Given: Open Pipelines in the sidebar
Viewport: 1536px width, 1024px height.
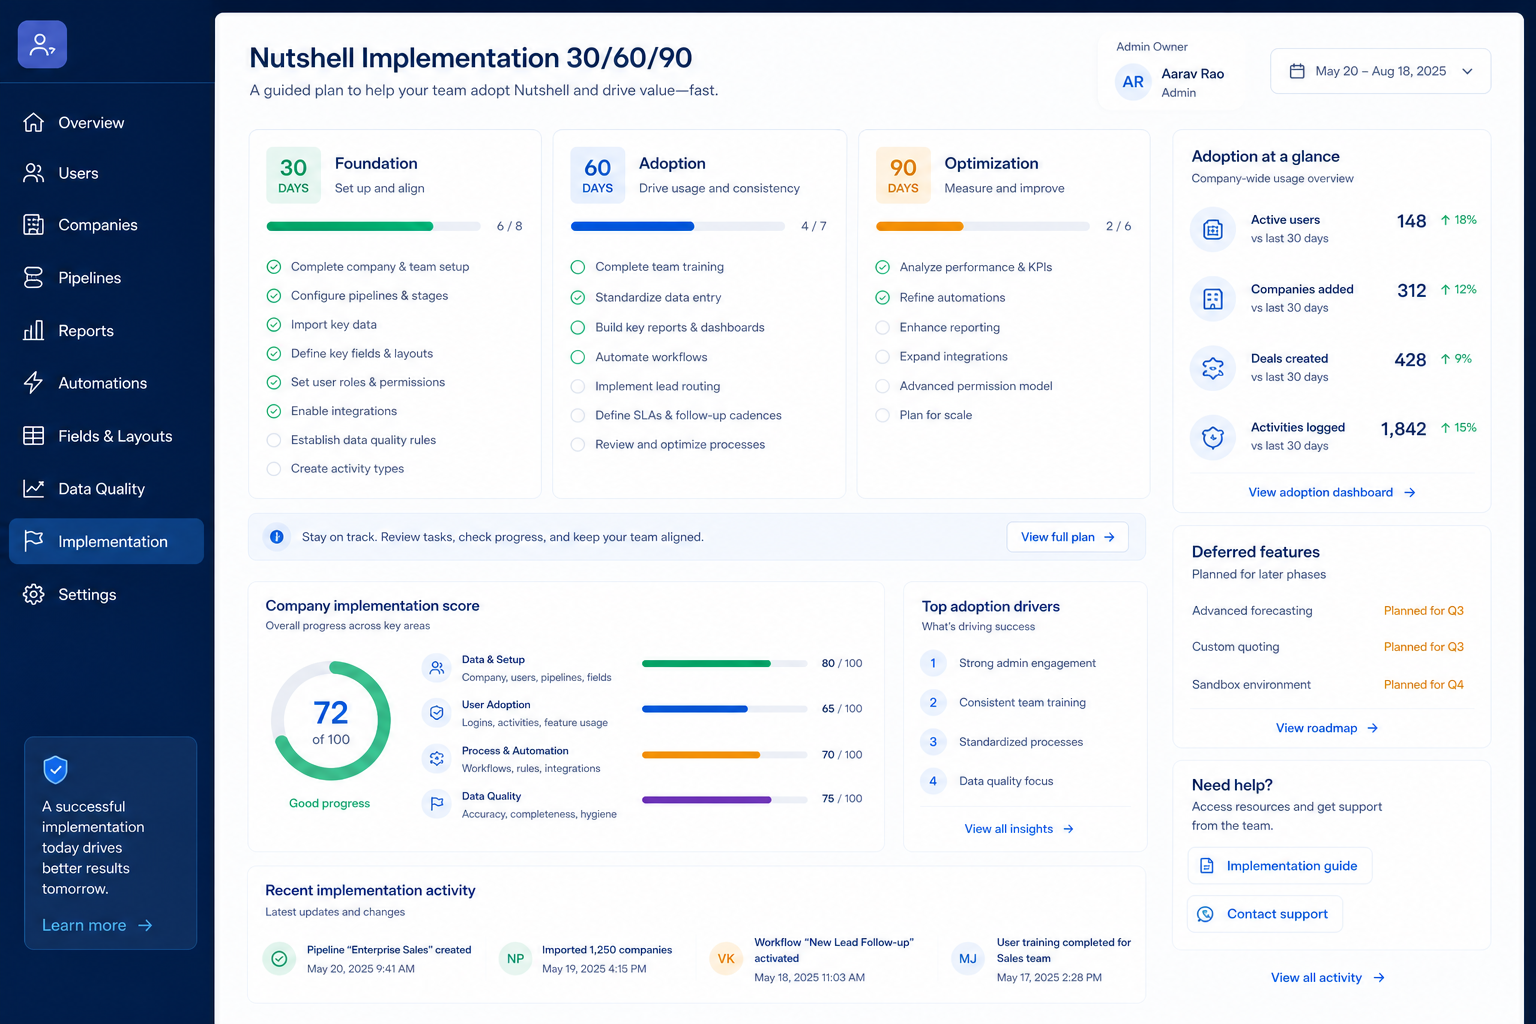Looking at the screenshot, I should coord(106,278).
